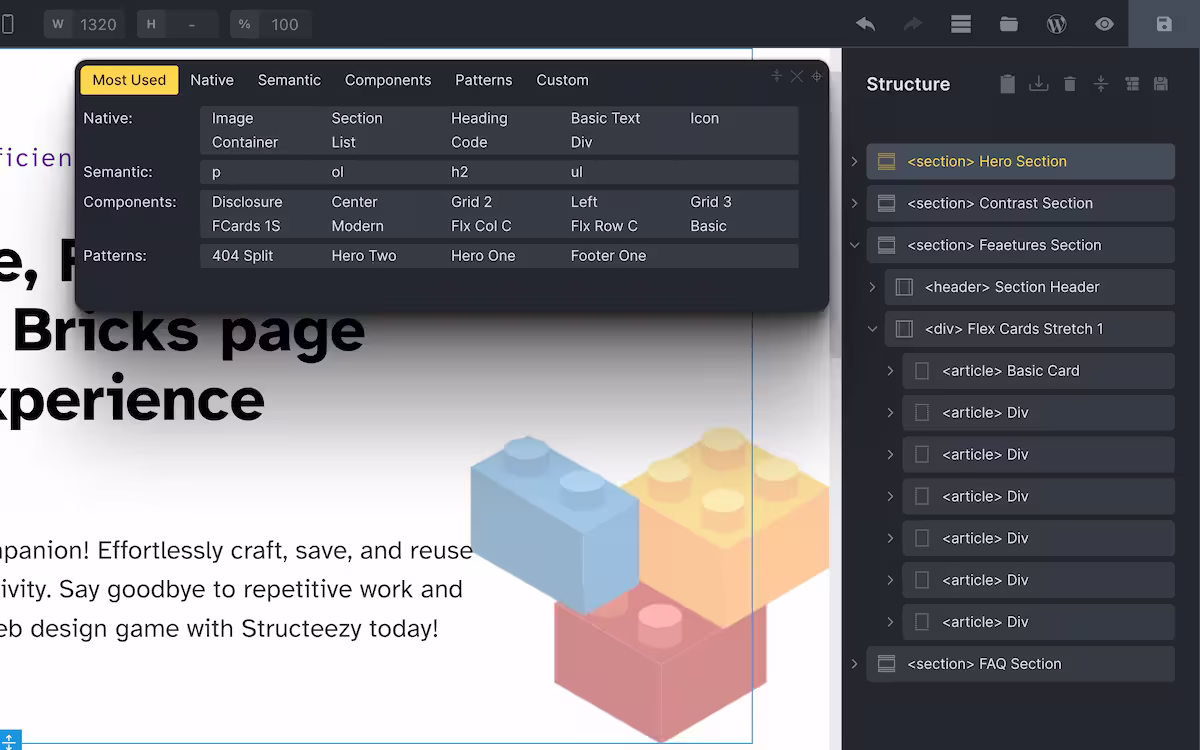
Task: Expand the Hero Section tree item
Action: [854, 161]
